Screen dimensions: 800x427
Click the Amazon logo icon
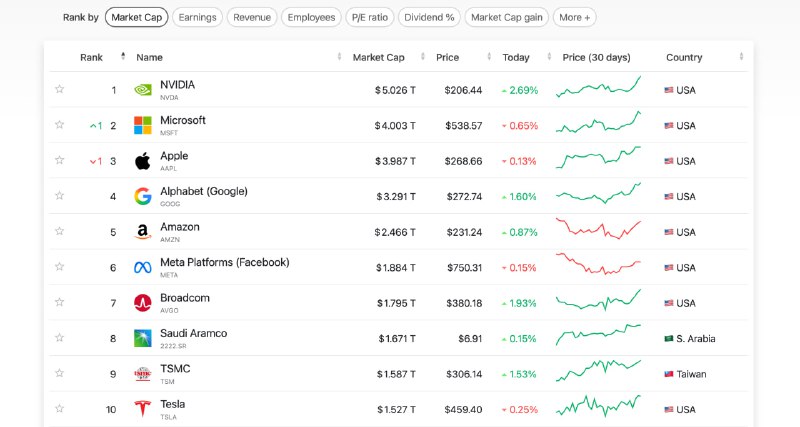(x=143, y=232)
